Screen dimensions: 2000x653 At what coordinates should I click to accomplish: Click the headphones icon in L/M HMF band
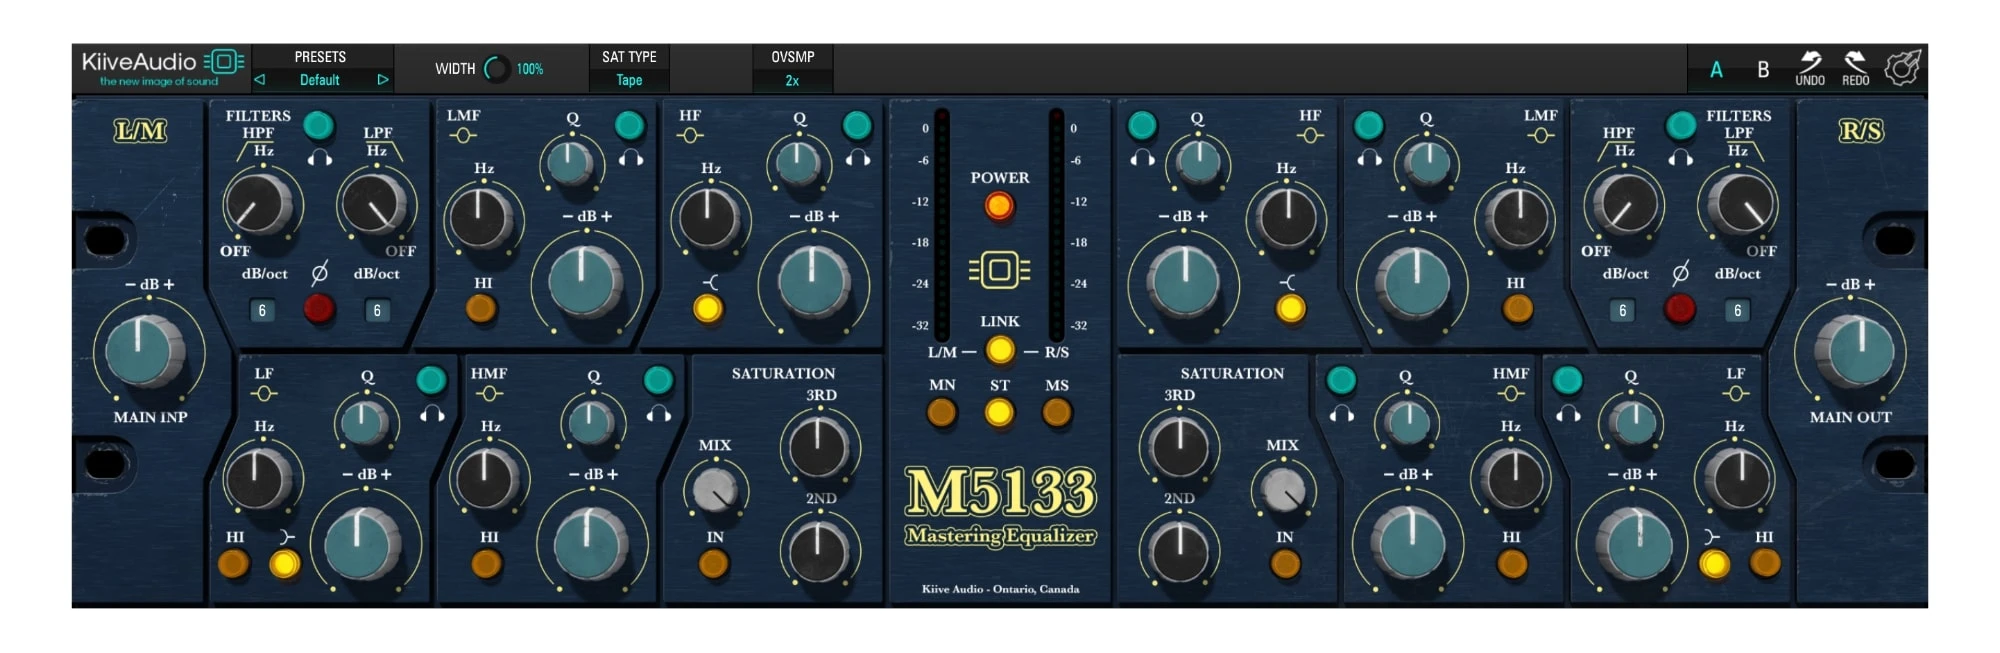(x=659, y=413)
